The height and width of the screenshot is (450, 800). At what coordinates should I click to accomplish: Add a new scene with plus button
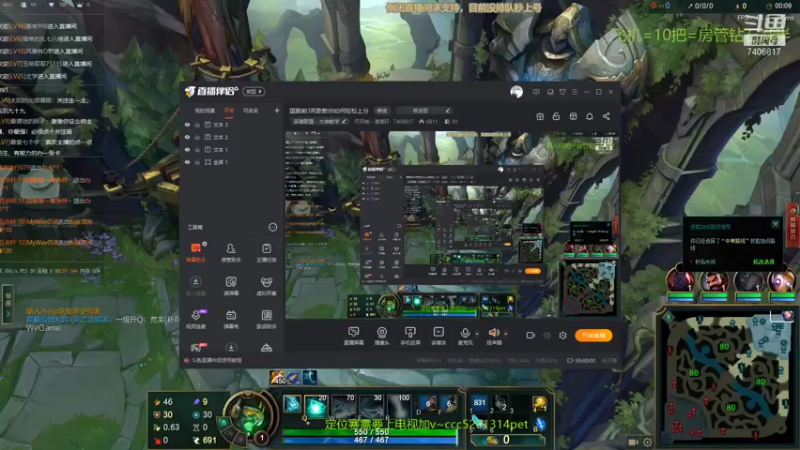pos(277,110)
